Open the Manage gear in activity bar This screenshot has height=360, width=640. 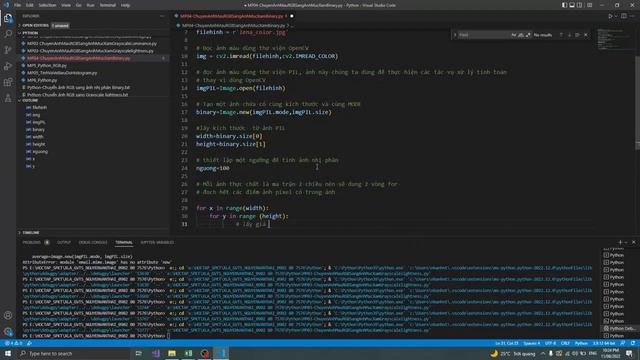[8, 331]
